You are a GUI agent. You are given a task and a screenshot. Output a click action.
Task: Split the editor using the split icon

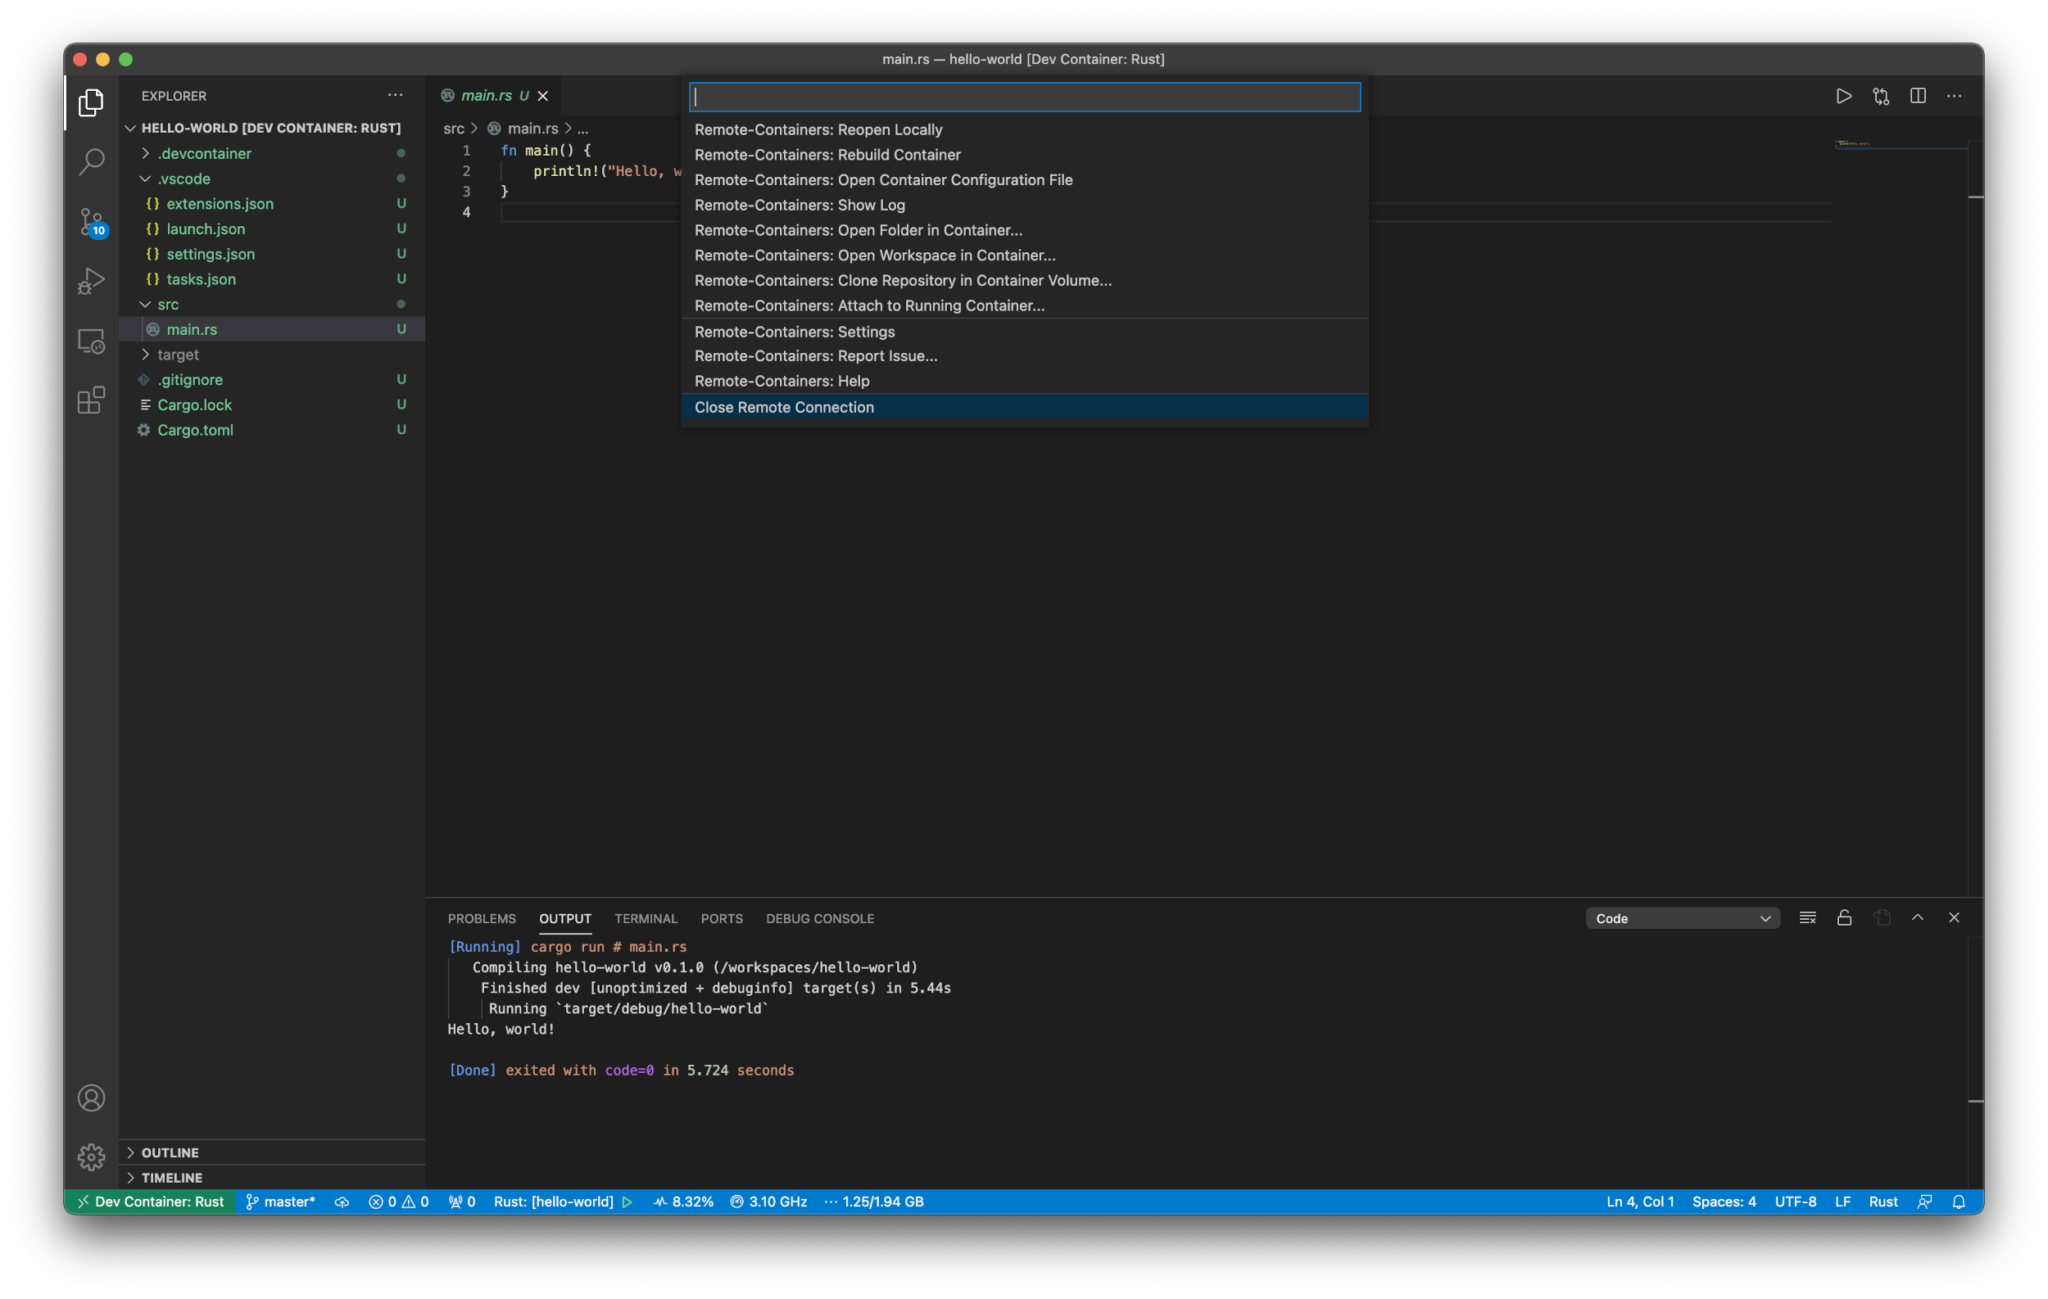tap(1917, 96)
